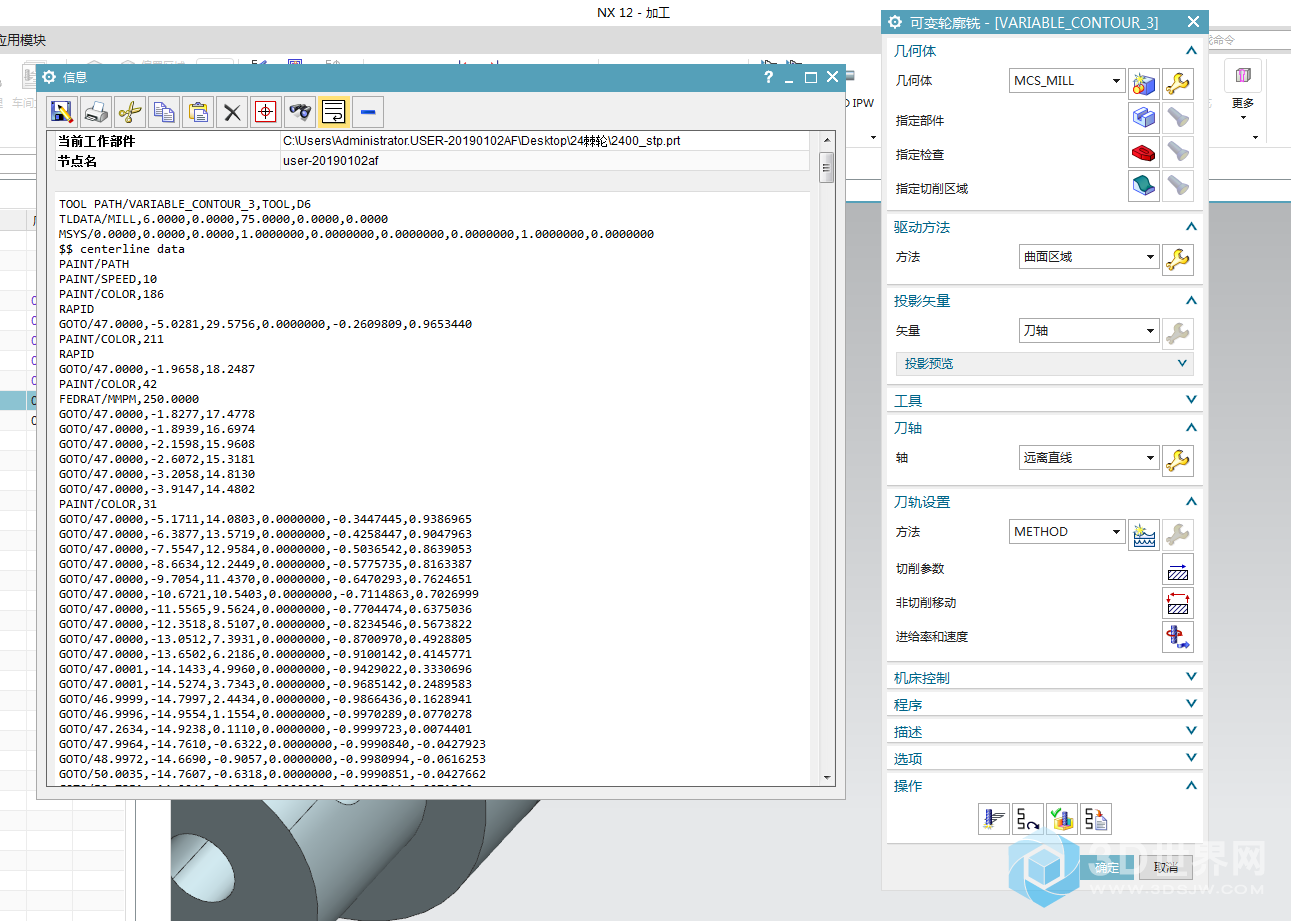Expand the 程序 section
Image resolution: width=1291 pixels, height=921 pixels.
(x=1044, y=705)
